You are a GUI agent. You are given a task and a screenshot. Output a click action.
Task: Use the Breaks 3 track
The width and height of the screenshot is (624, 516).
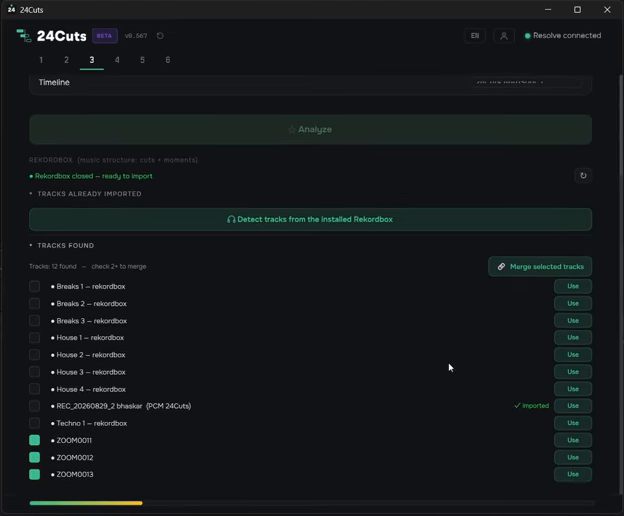coord(573,321)
